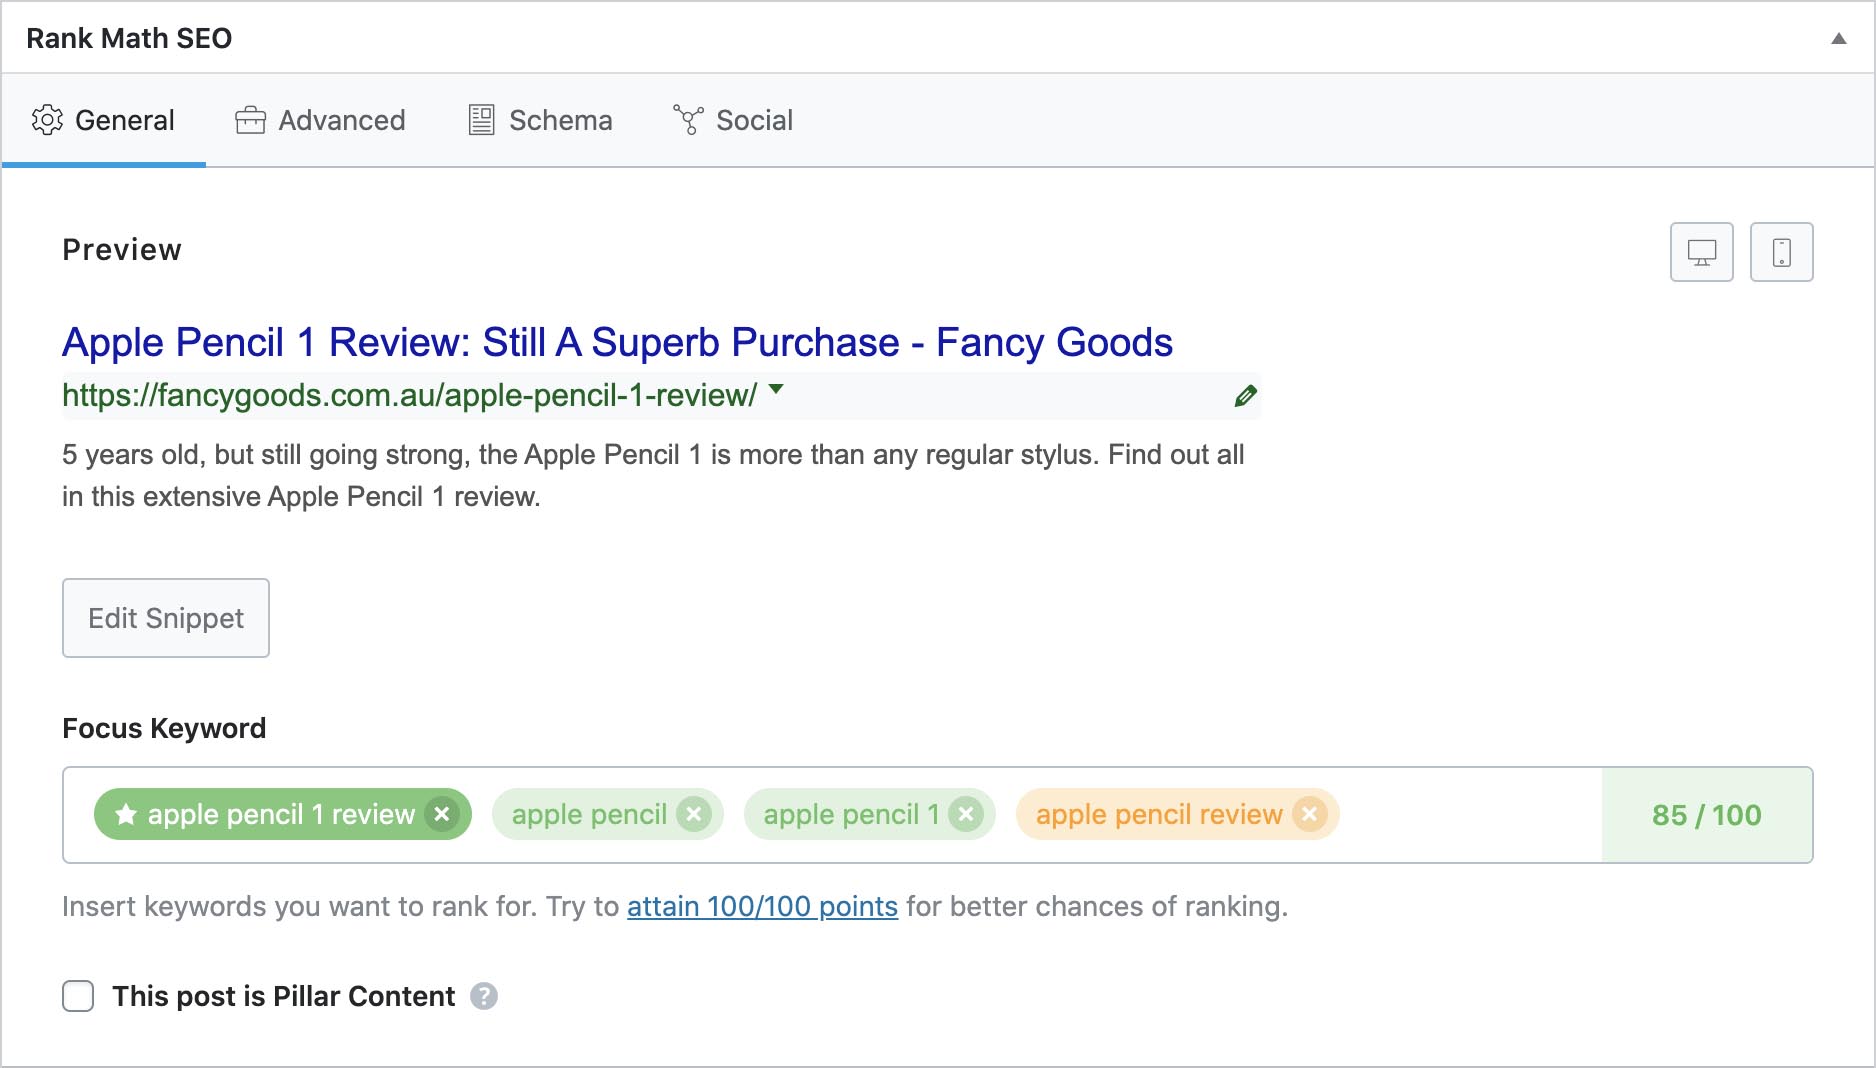The width and height of the screenshot is (1876, 1068).
Task: Remove the apple pencil 1 review keyword
Action: coord(442,814)
